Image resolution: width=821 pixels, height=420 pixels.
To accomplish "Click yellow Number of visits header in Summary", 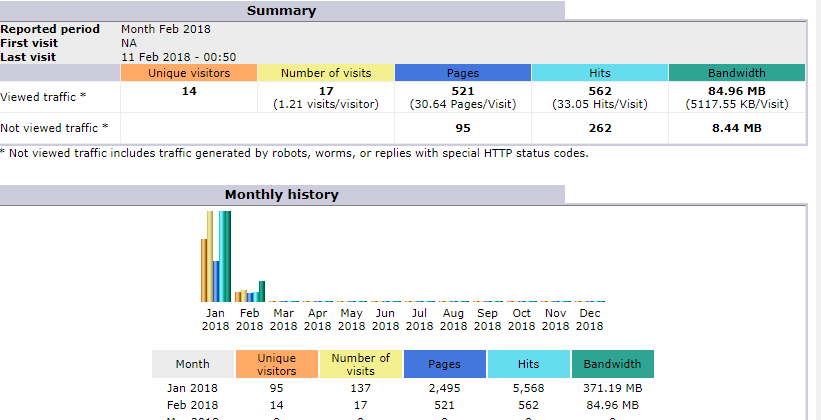I will [326, 73].
